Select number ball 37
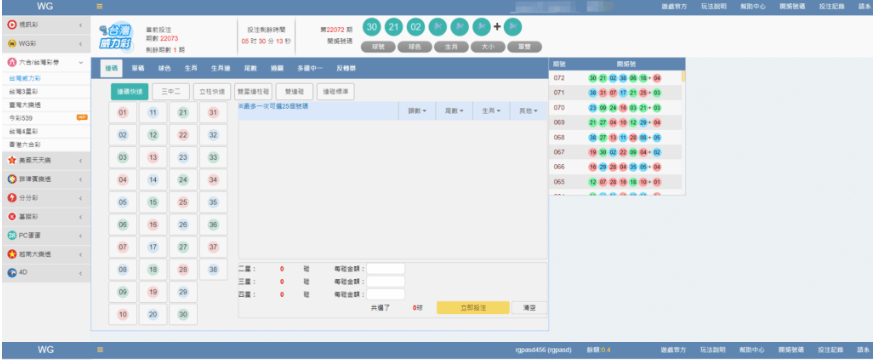Image resolution: width=876 pixels, height=360 pixels. click(213, 247)
